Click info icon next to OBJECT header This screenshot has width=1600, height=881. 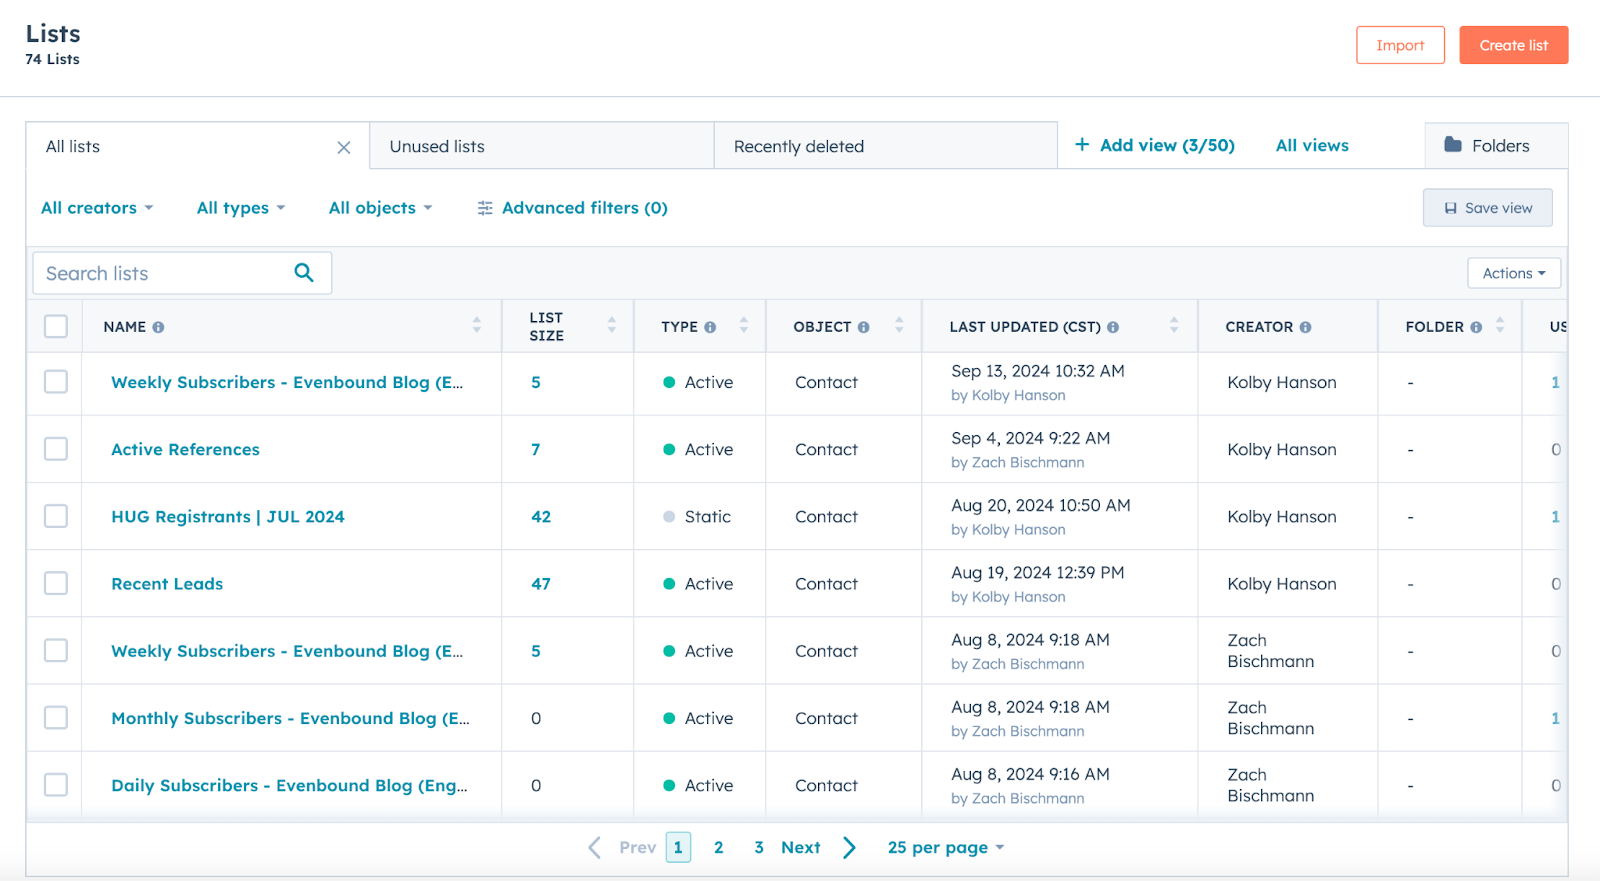tap(863, 327)
